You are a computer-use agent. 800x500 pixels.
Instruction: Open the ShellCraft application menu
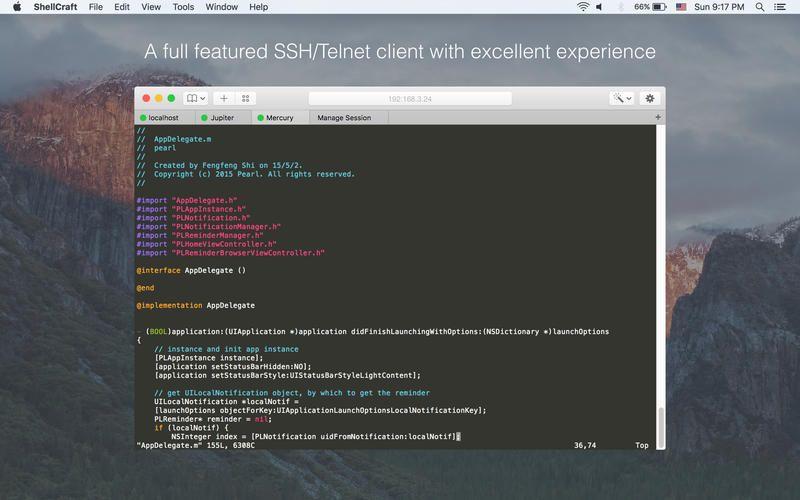(55, 7)
